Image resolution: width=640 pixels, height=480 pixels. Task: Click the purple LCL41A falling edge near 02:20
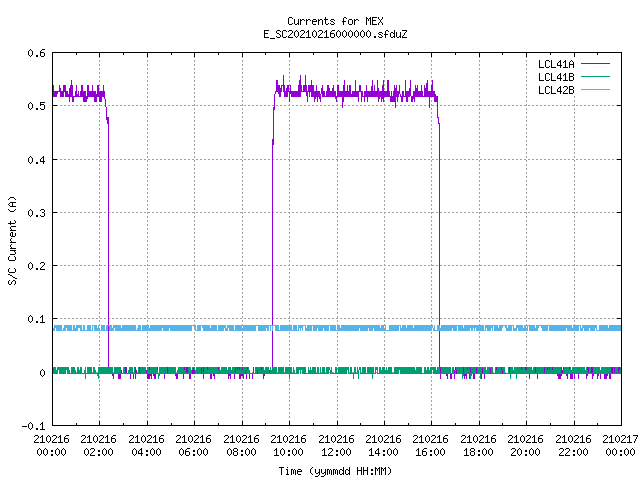tap(108, 245)
